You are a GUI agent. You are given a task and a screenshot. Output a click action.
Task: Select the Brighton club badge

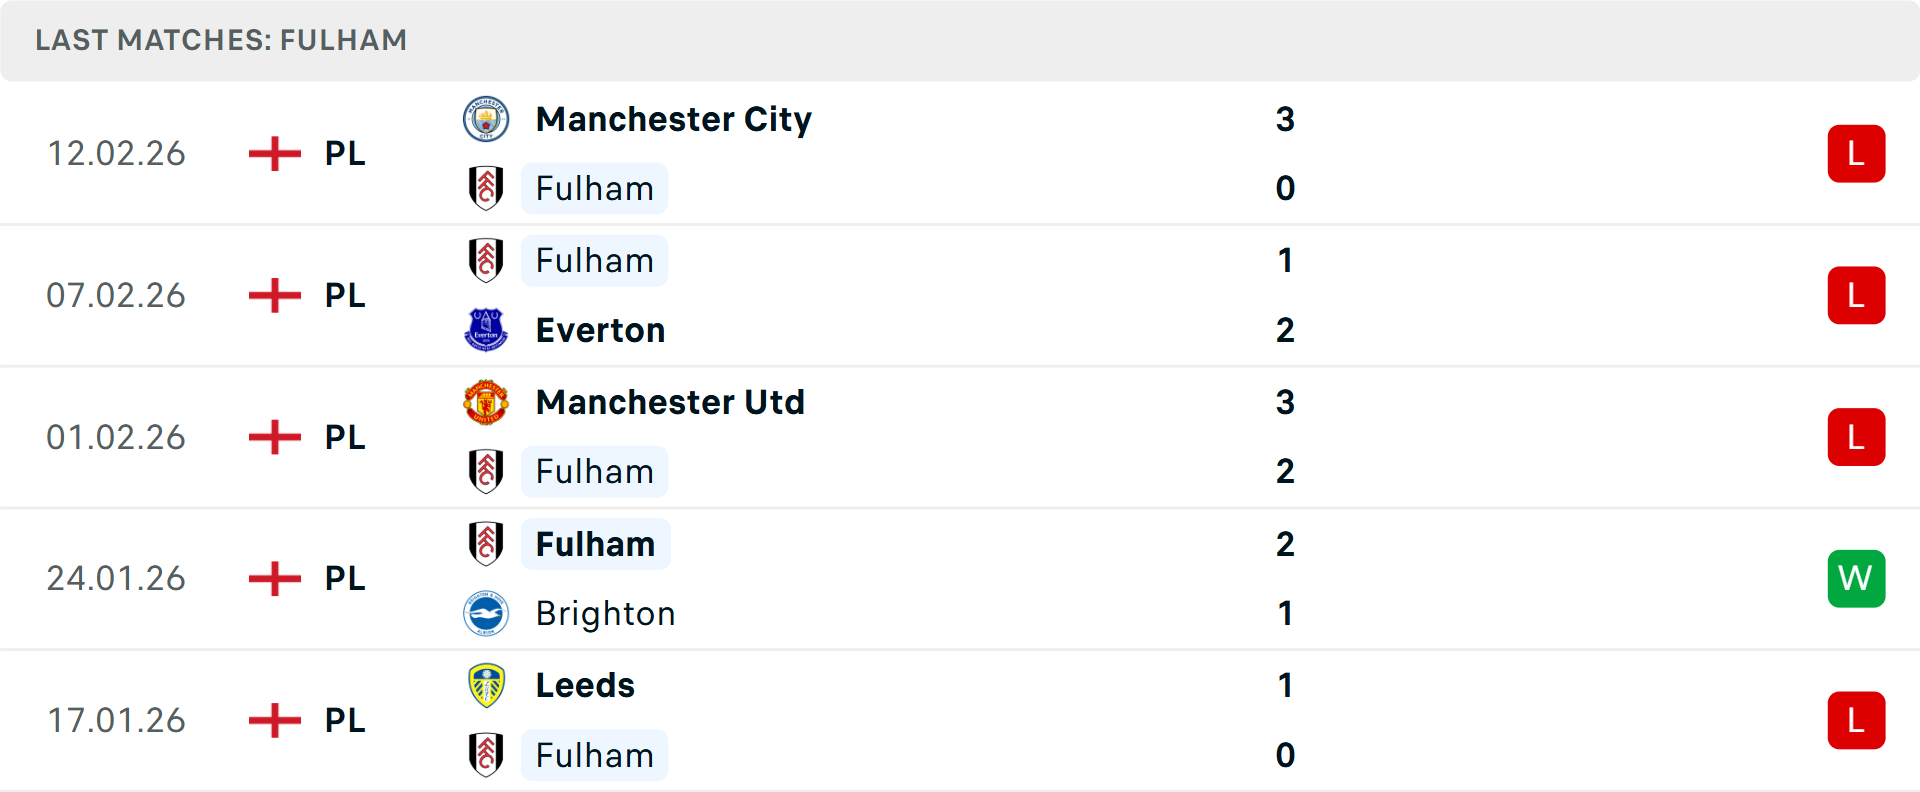(x=487, y=613)
